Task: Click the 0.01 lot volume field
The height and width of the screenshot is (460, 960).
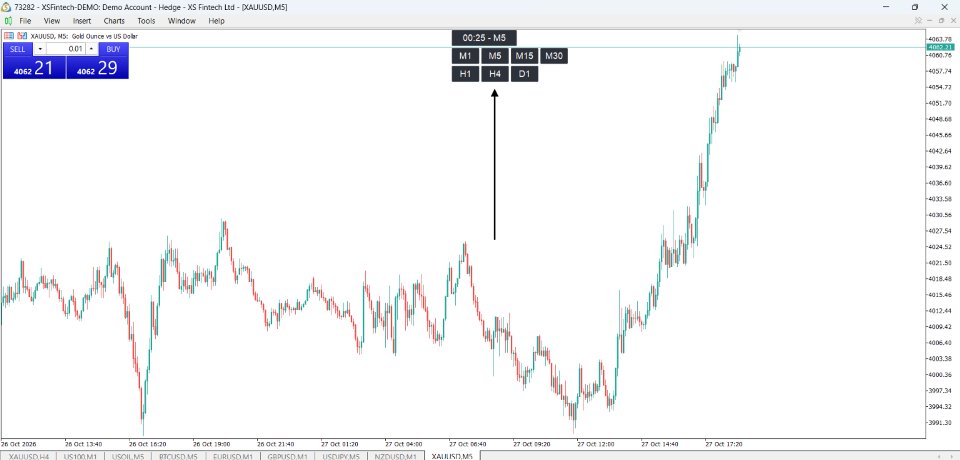Action: 66,49
